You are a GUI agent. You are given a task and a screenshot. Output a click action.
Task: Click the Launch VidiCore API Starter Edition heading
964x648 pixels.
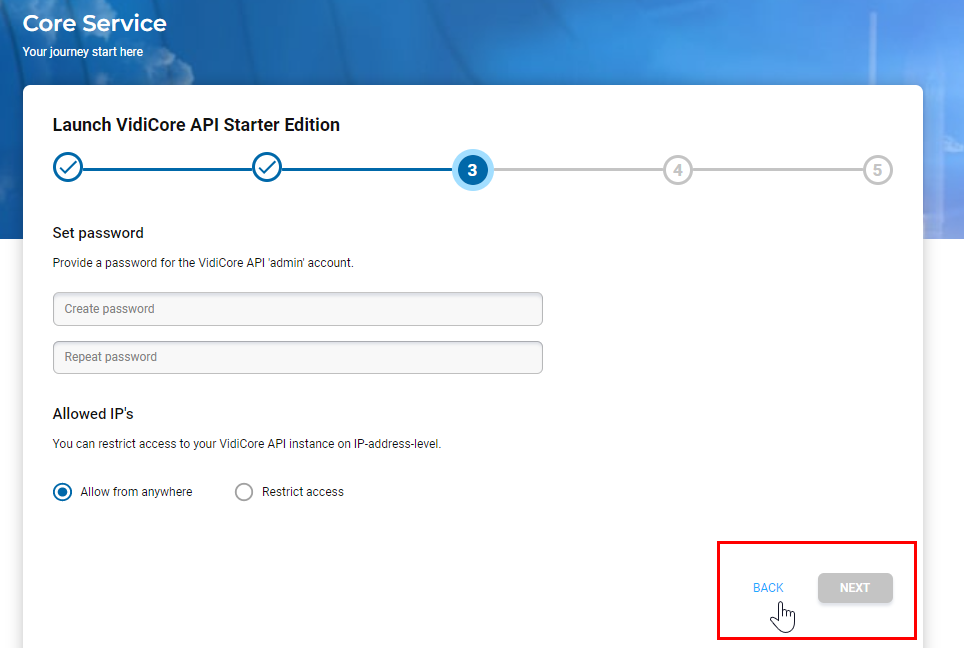196,125
